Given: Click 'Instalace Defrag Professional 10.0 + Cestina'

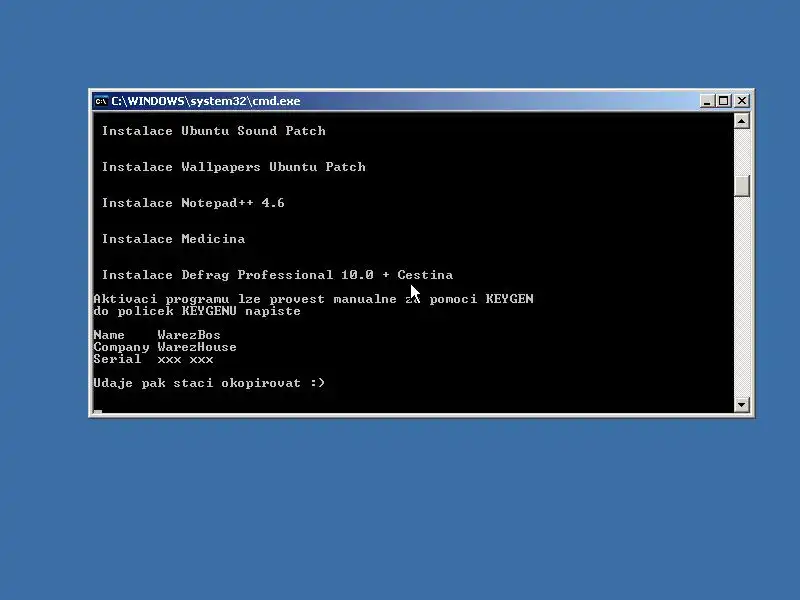Looking at the screenshot, I should [x=278, y=275].
